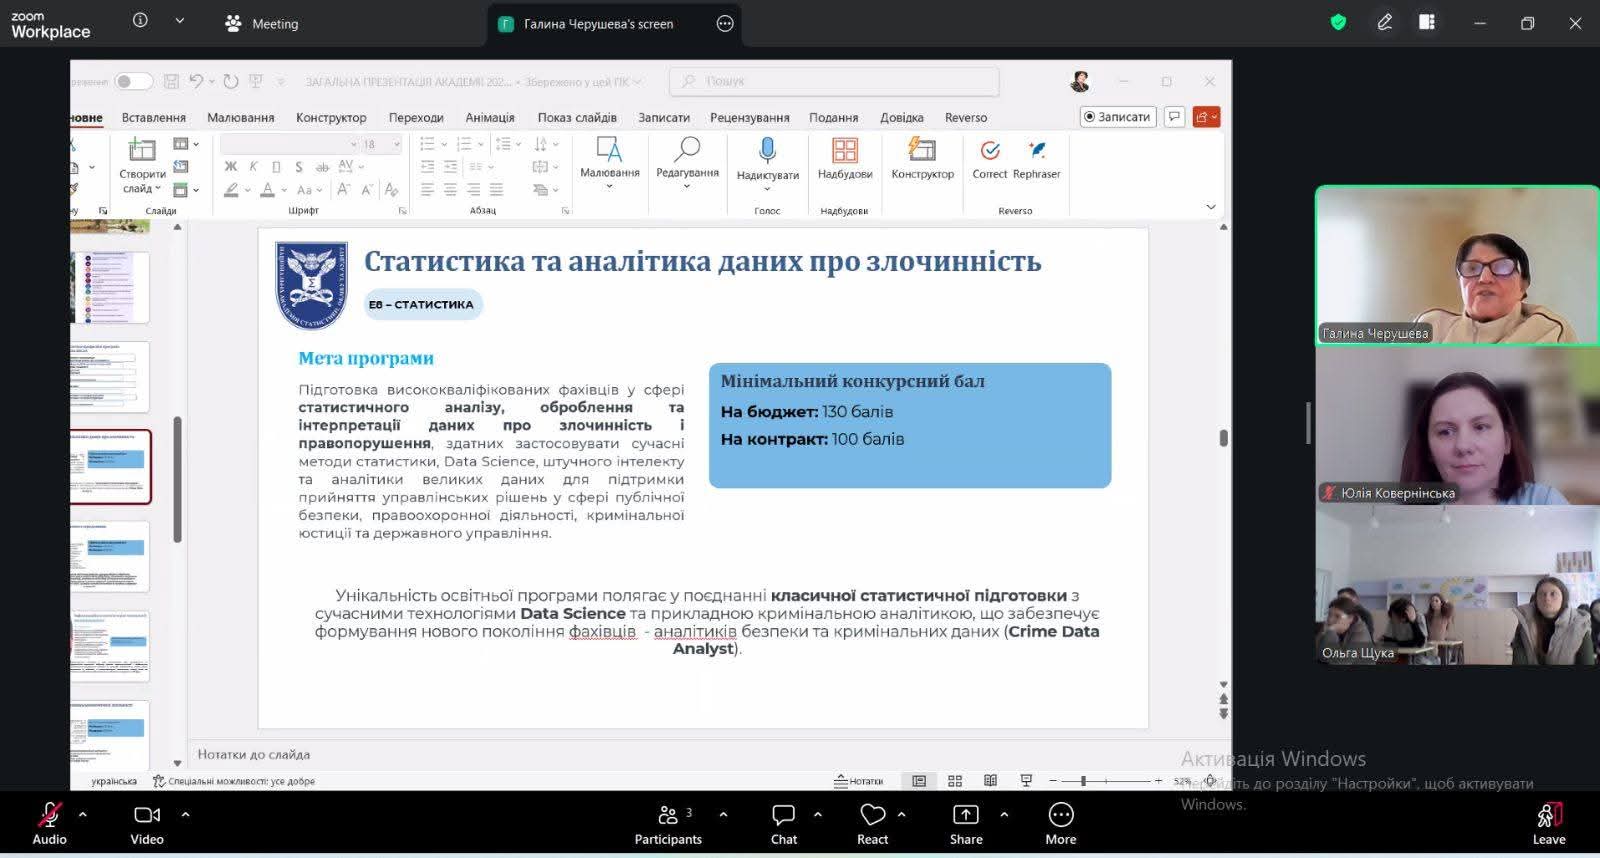Leave the Zoom meeting

coord(1548,824)
